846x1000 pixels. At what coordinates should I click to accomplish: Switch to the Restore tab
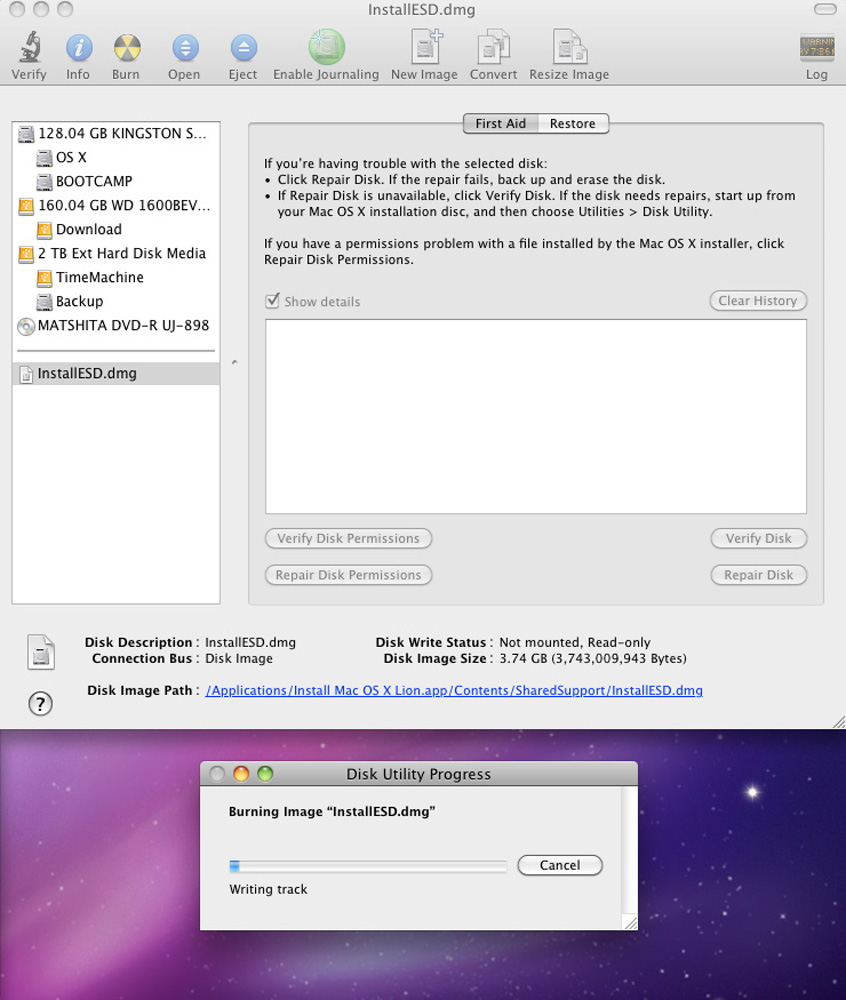point(572,124)
